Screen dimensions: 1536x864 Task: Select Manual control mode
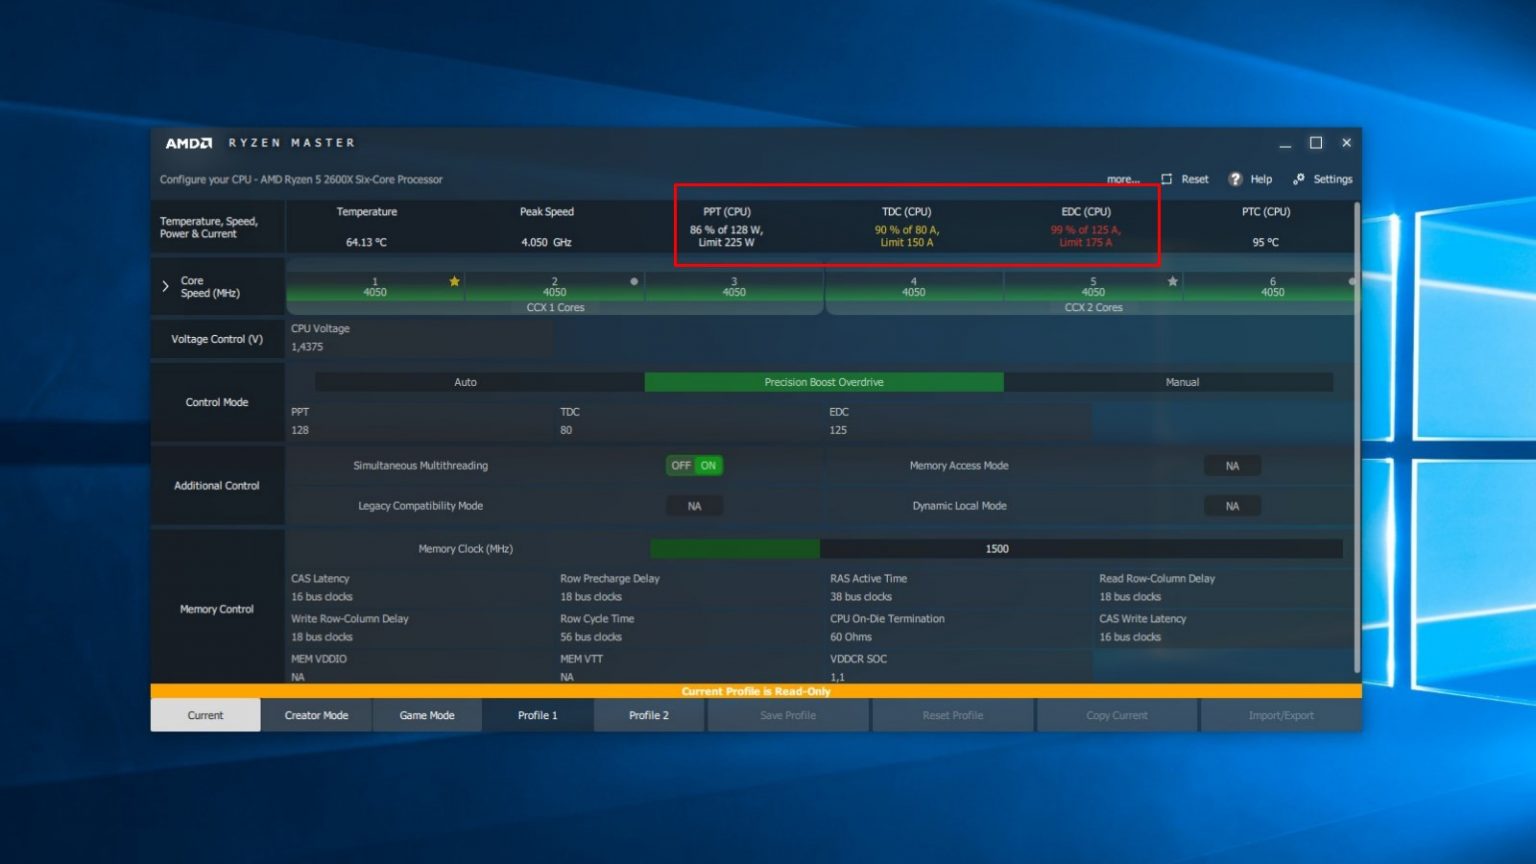(1182, 382)
